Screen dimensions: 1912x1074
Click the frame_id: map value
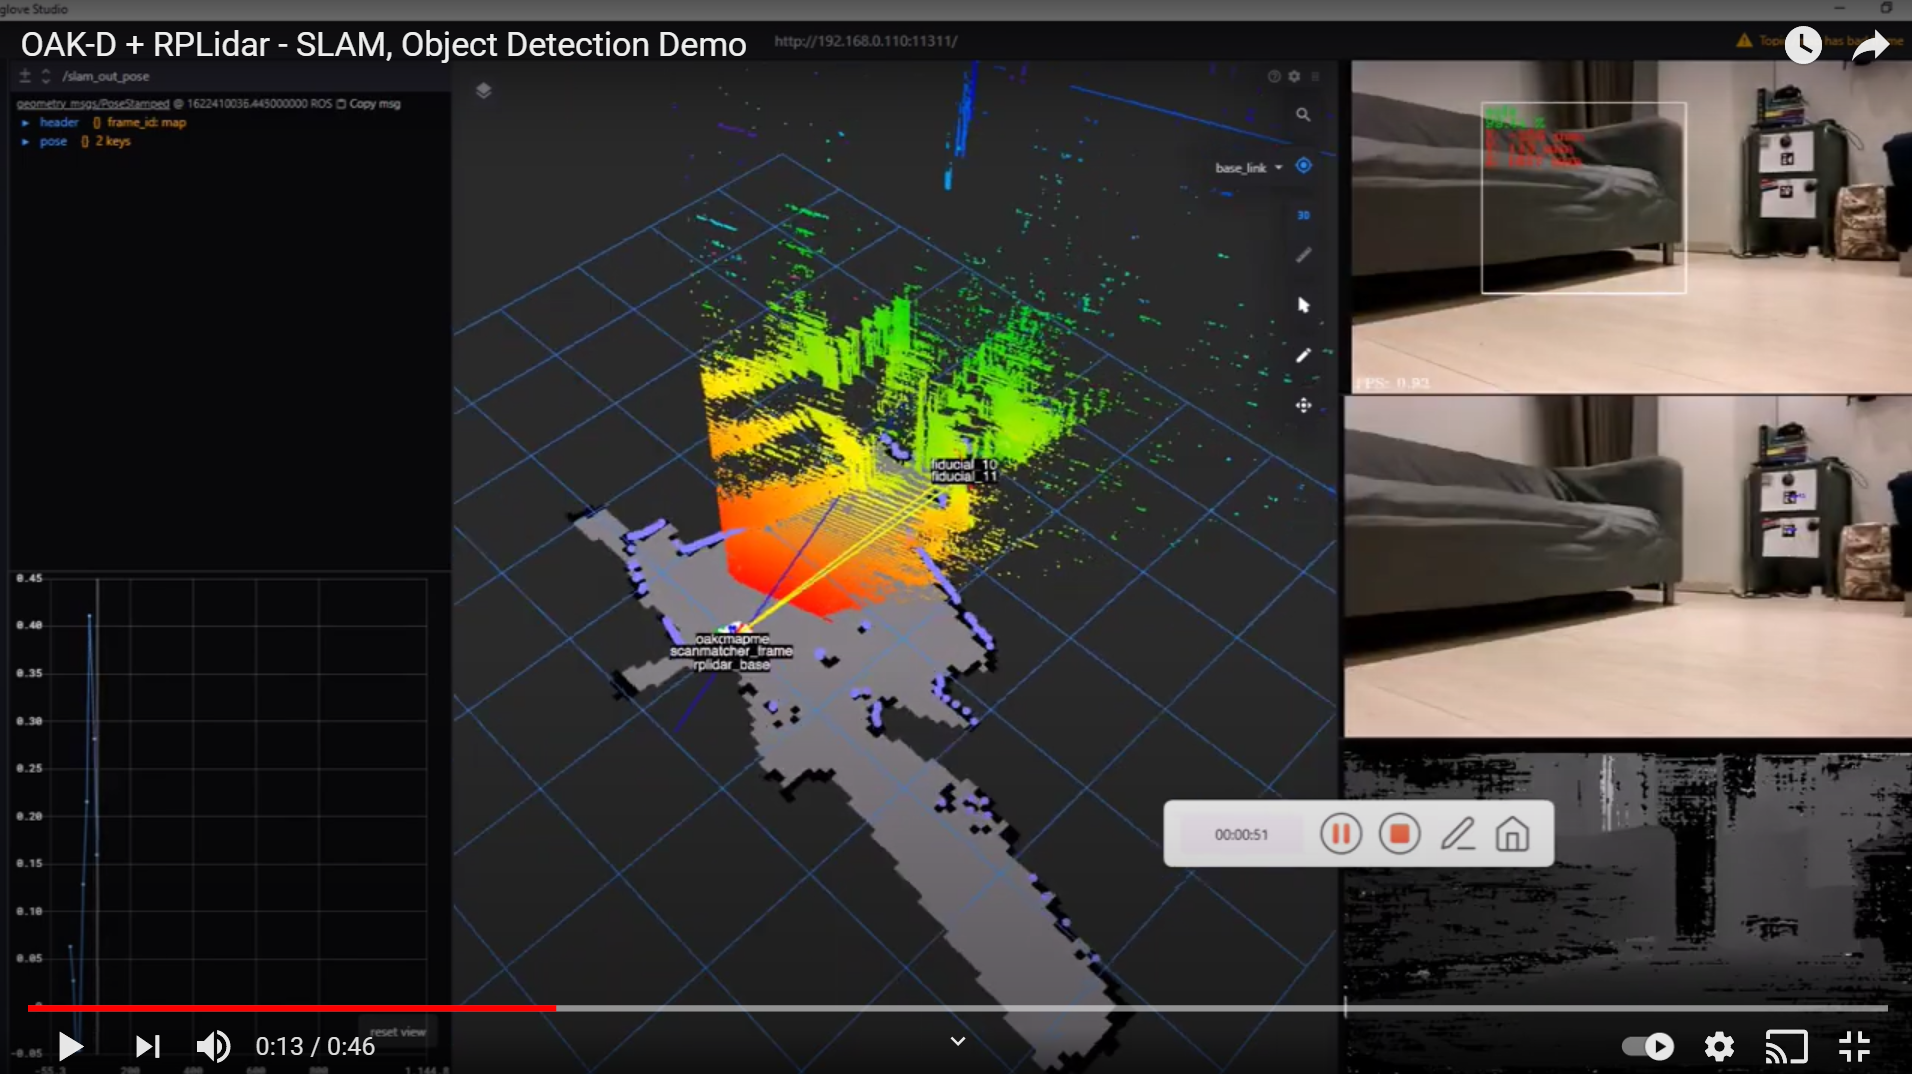(x=146, y=122)
